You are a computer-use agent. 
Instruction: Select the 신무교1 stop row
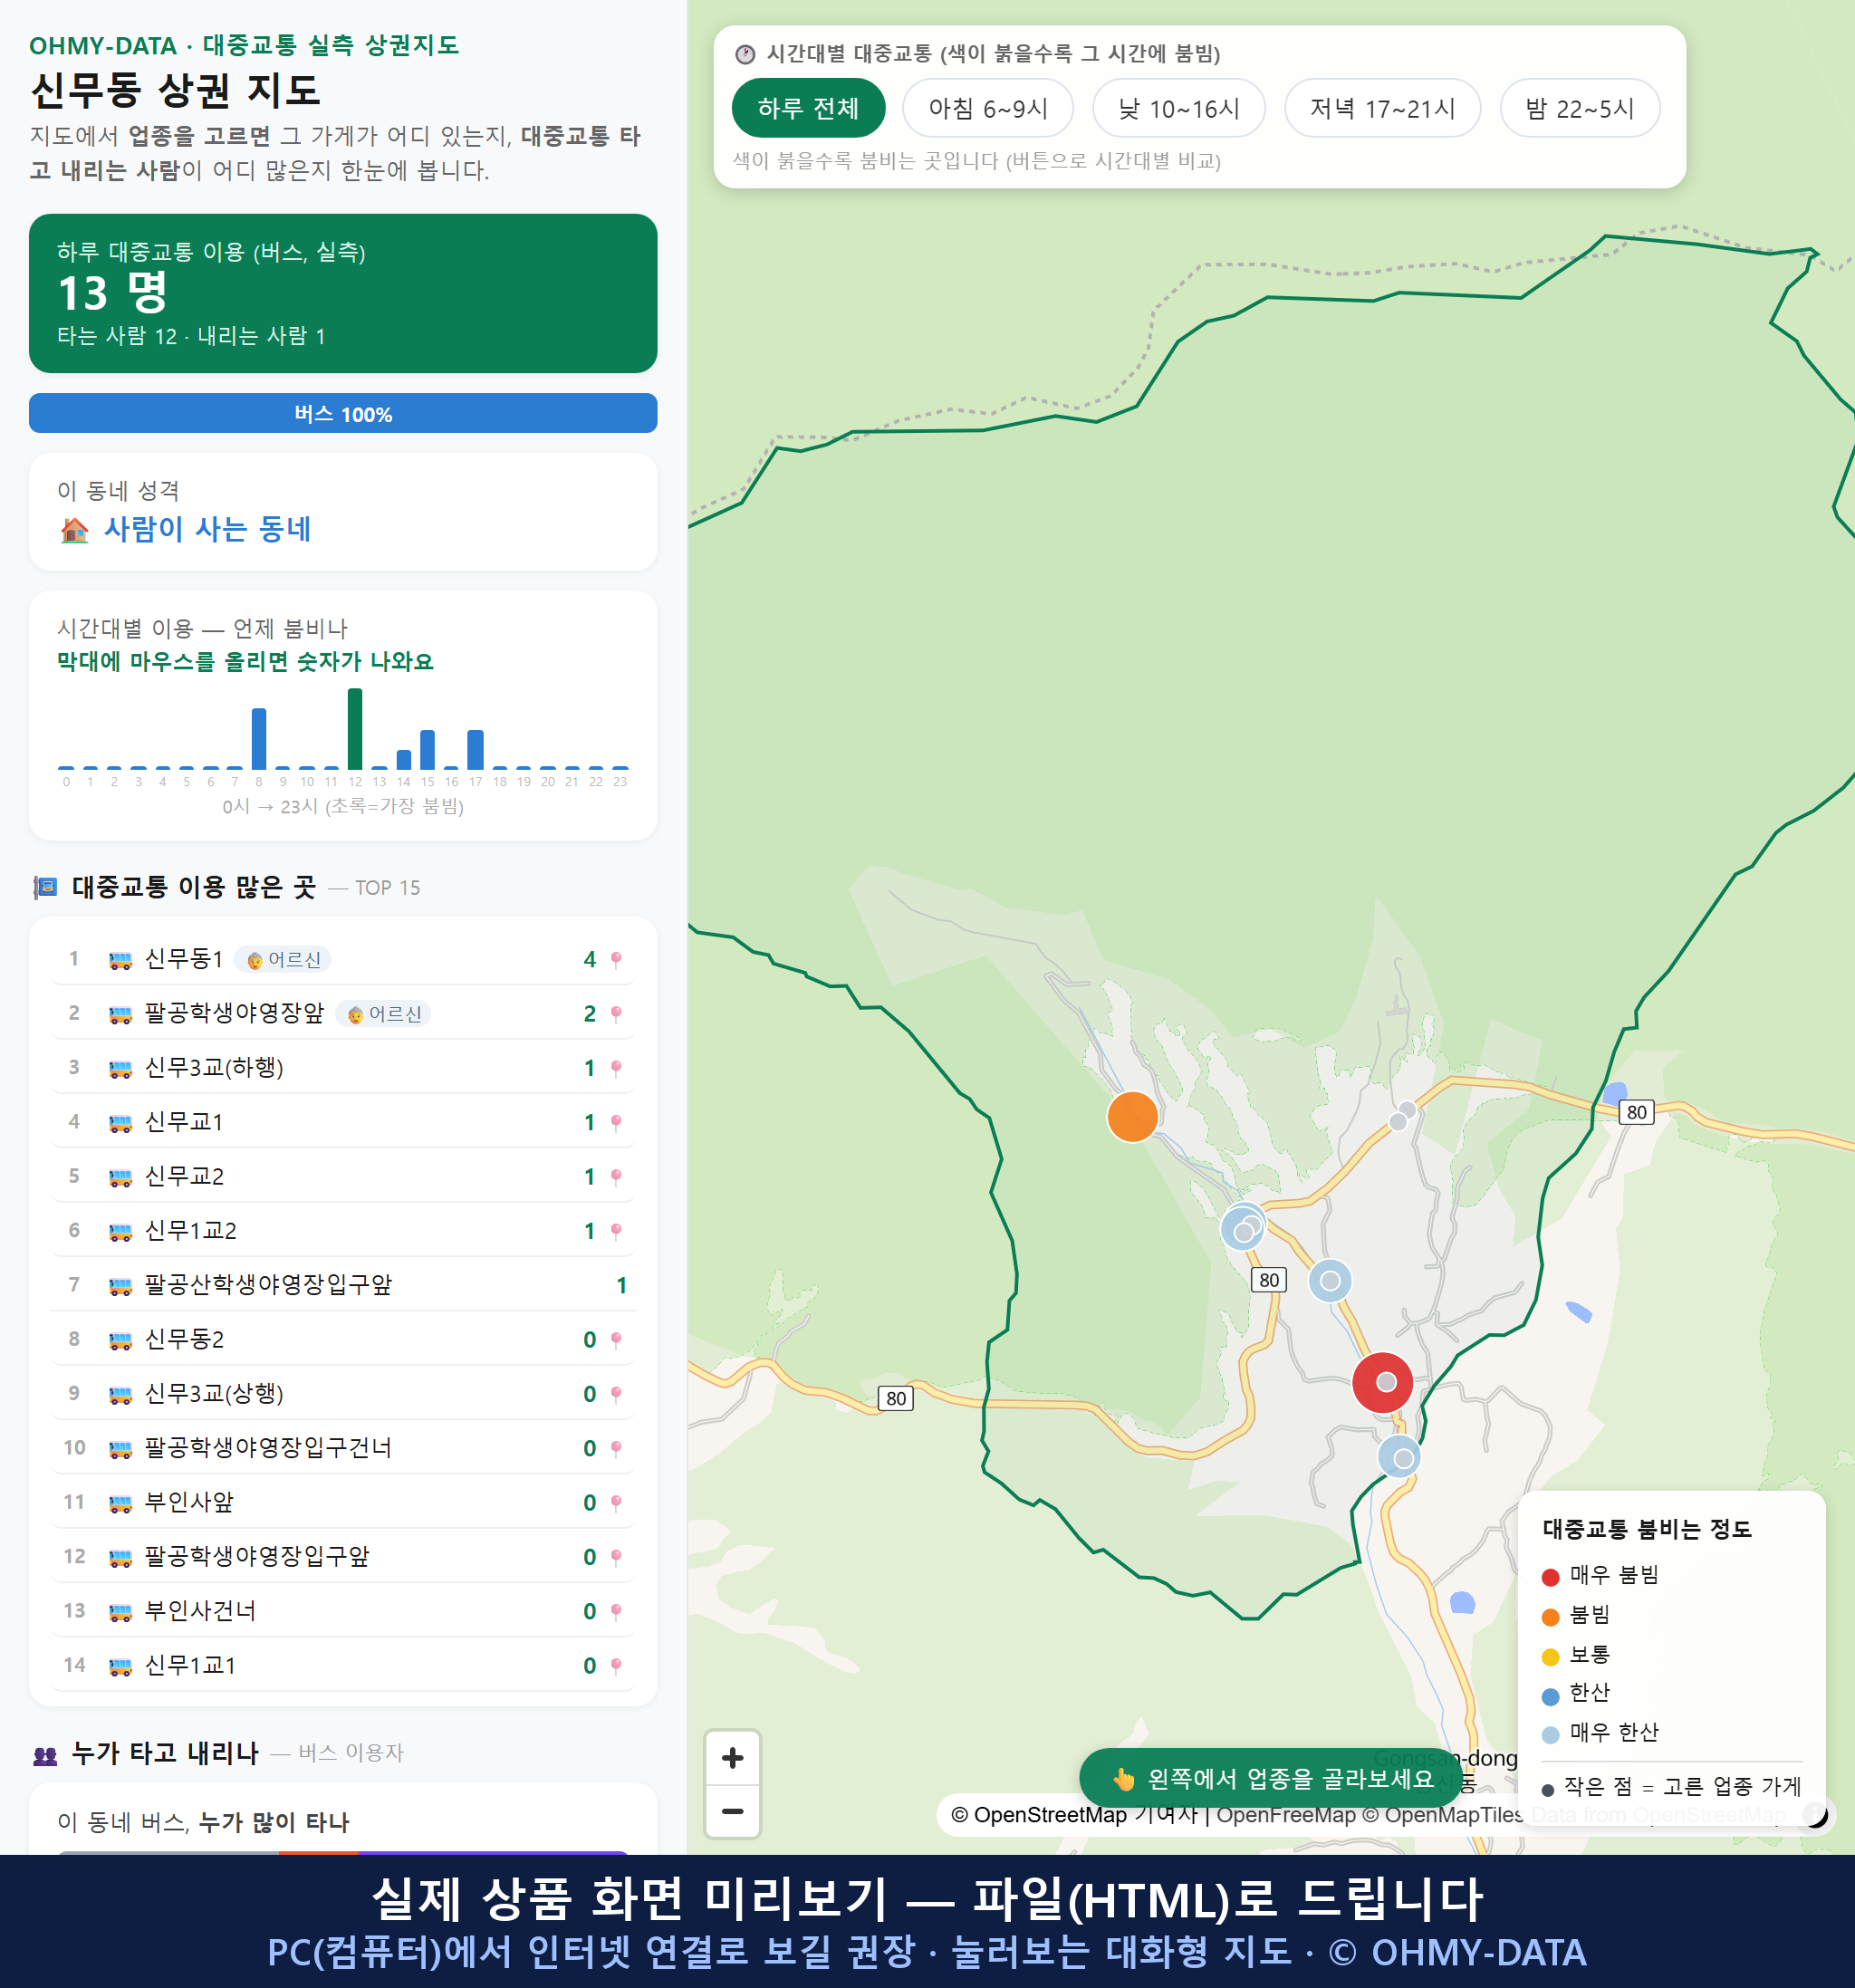click(343, 1123)
